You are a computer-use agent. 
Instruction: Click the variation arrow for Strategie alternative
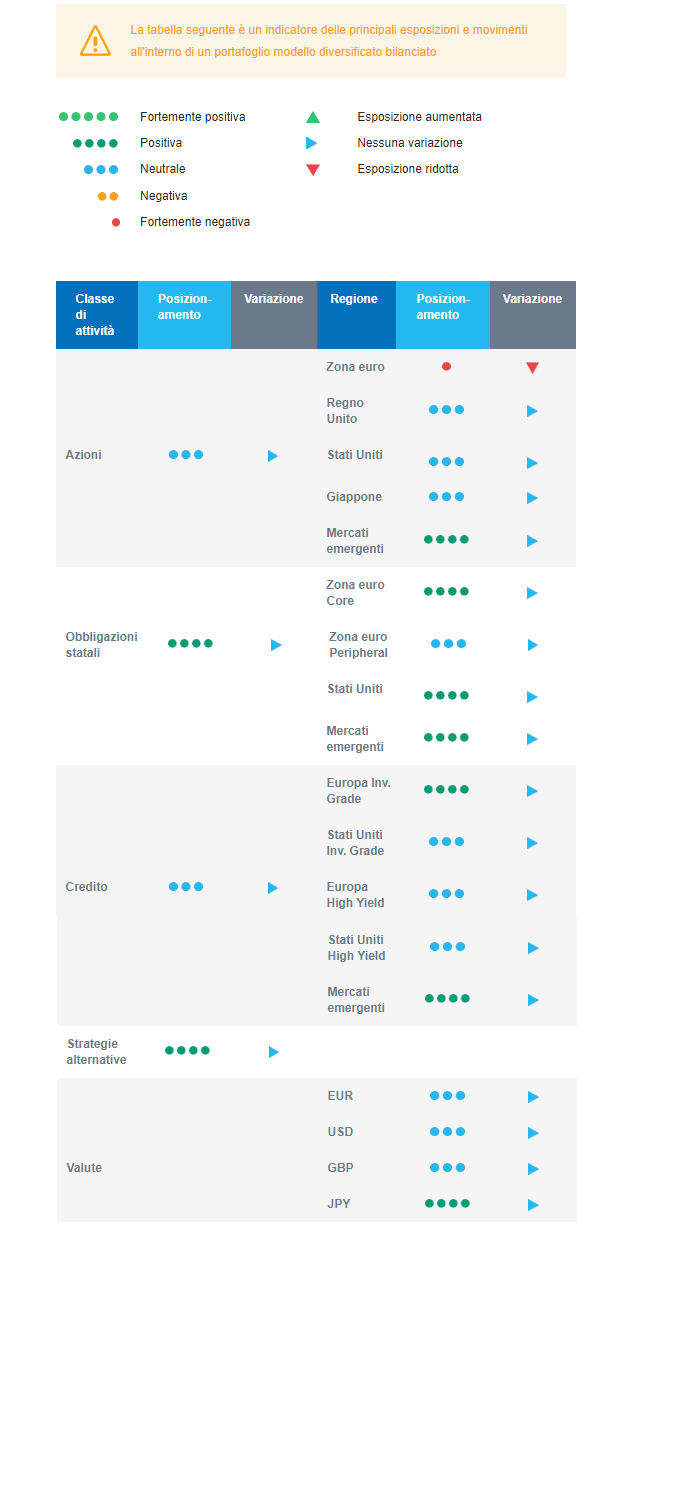[x=274, y=1052]
